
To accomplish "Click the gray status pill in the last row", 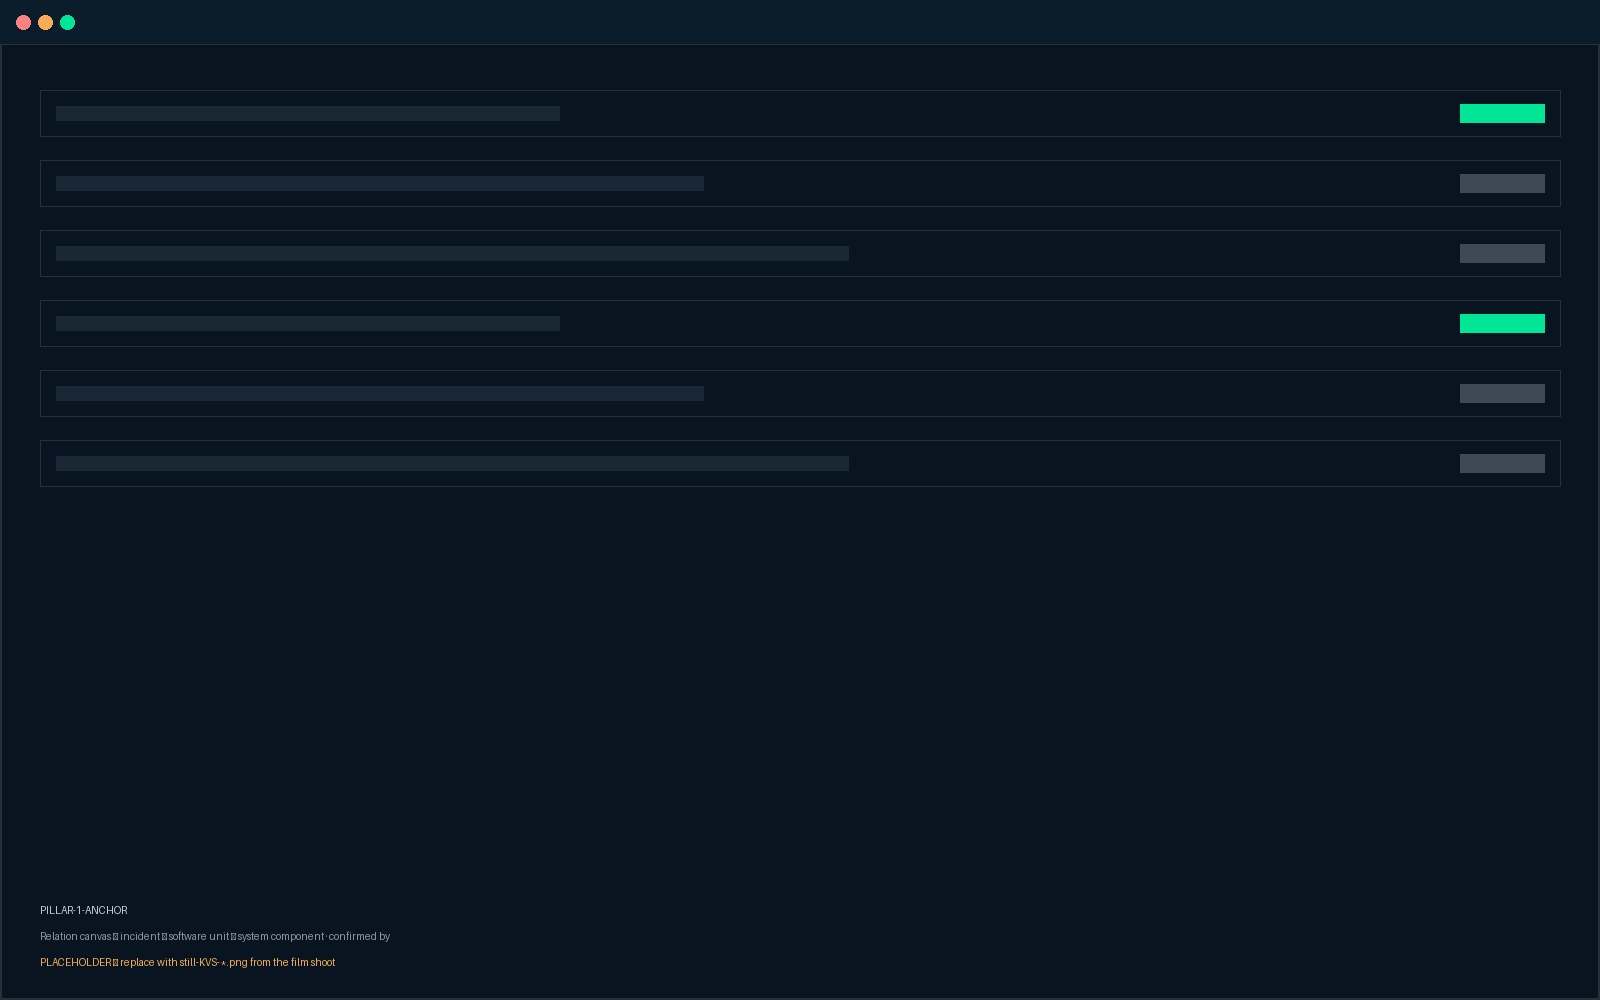I will pyautogui.click(x=1502, y=463).
